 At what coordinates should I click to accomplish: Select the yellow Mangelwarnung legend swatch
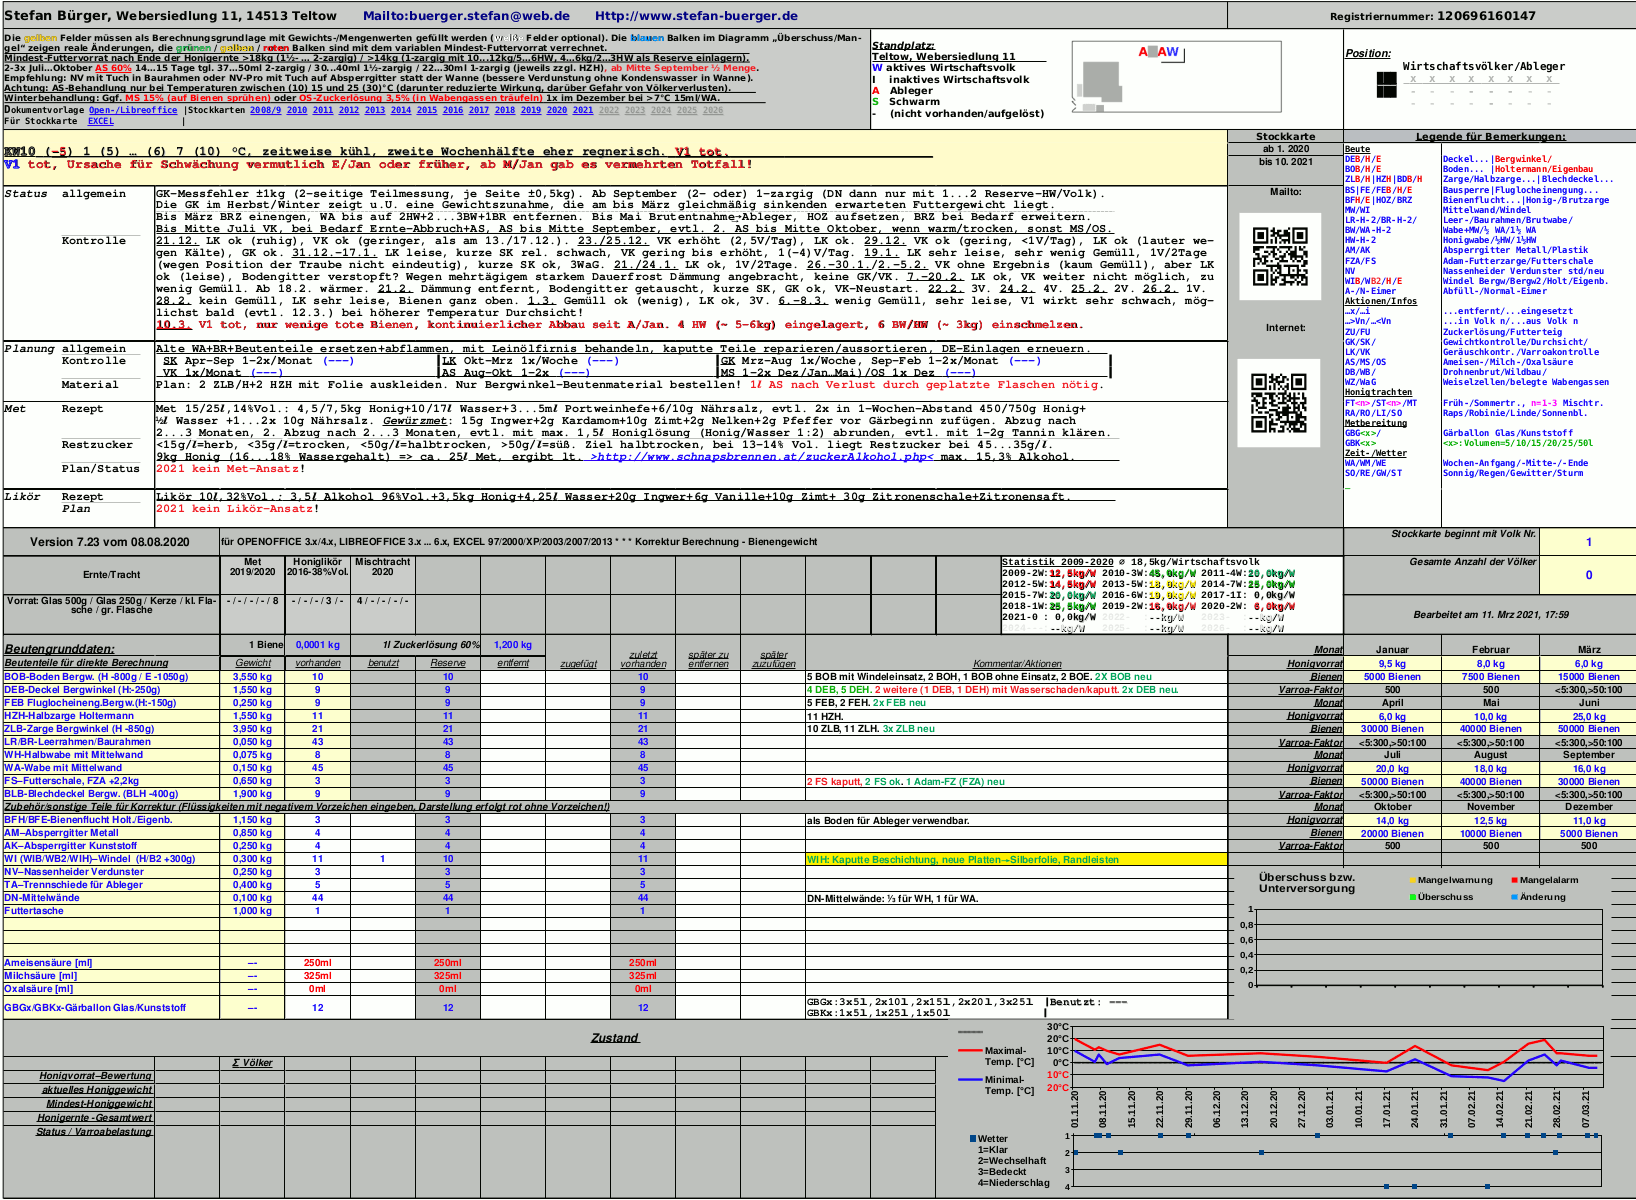pyautogui.click(x=1412, y=881)
